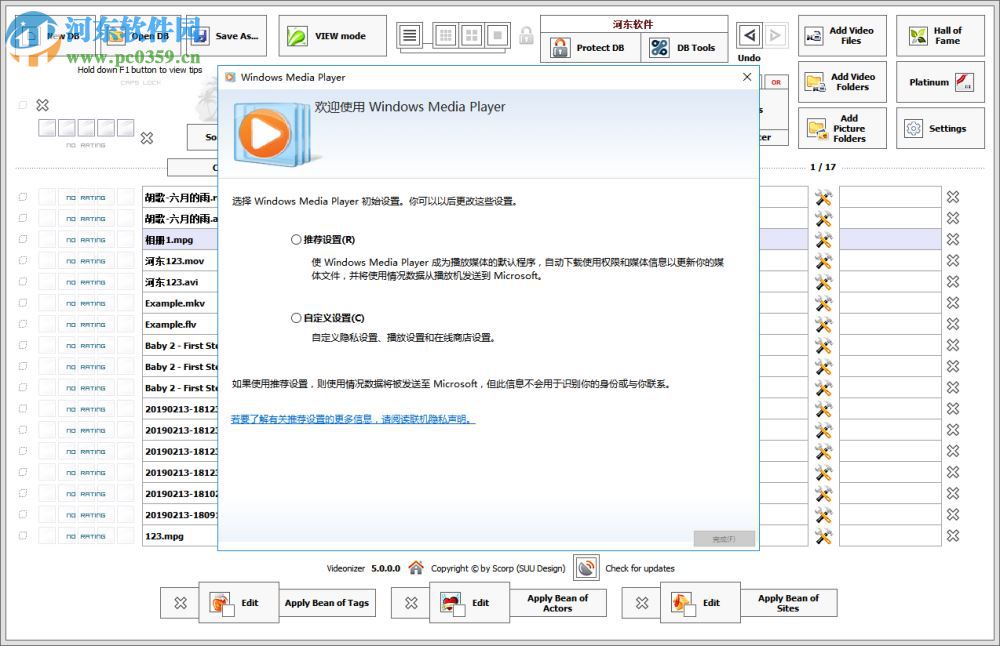Click Apply Bean of Actors
The width and height of the screenshot is (1000, 646).
coord(558,602)
